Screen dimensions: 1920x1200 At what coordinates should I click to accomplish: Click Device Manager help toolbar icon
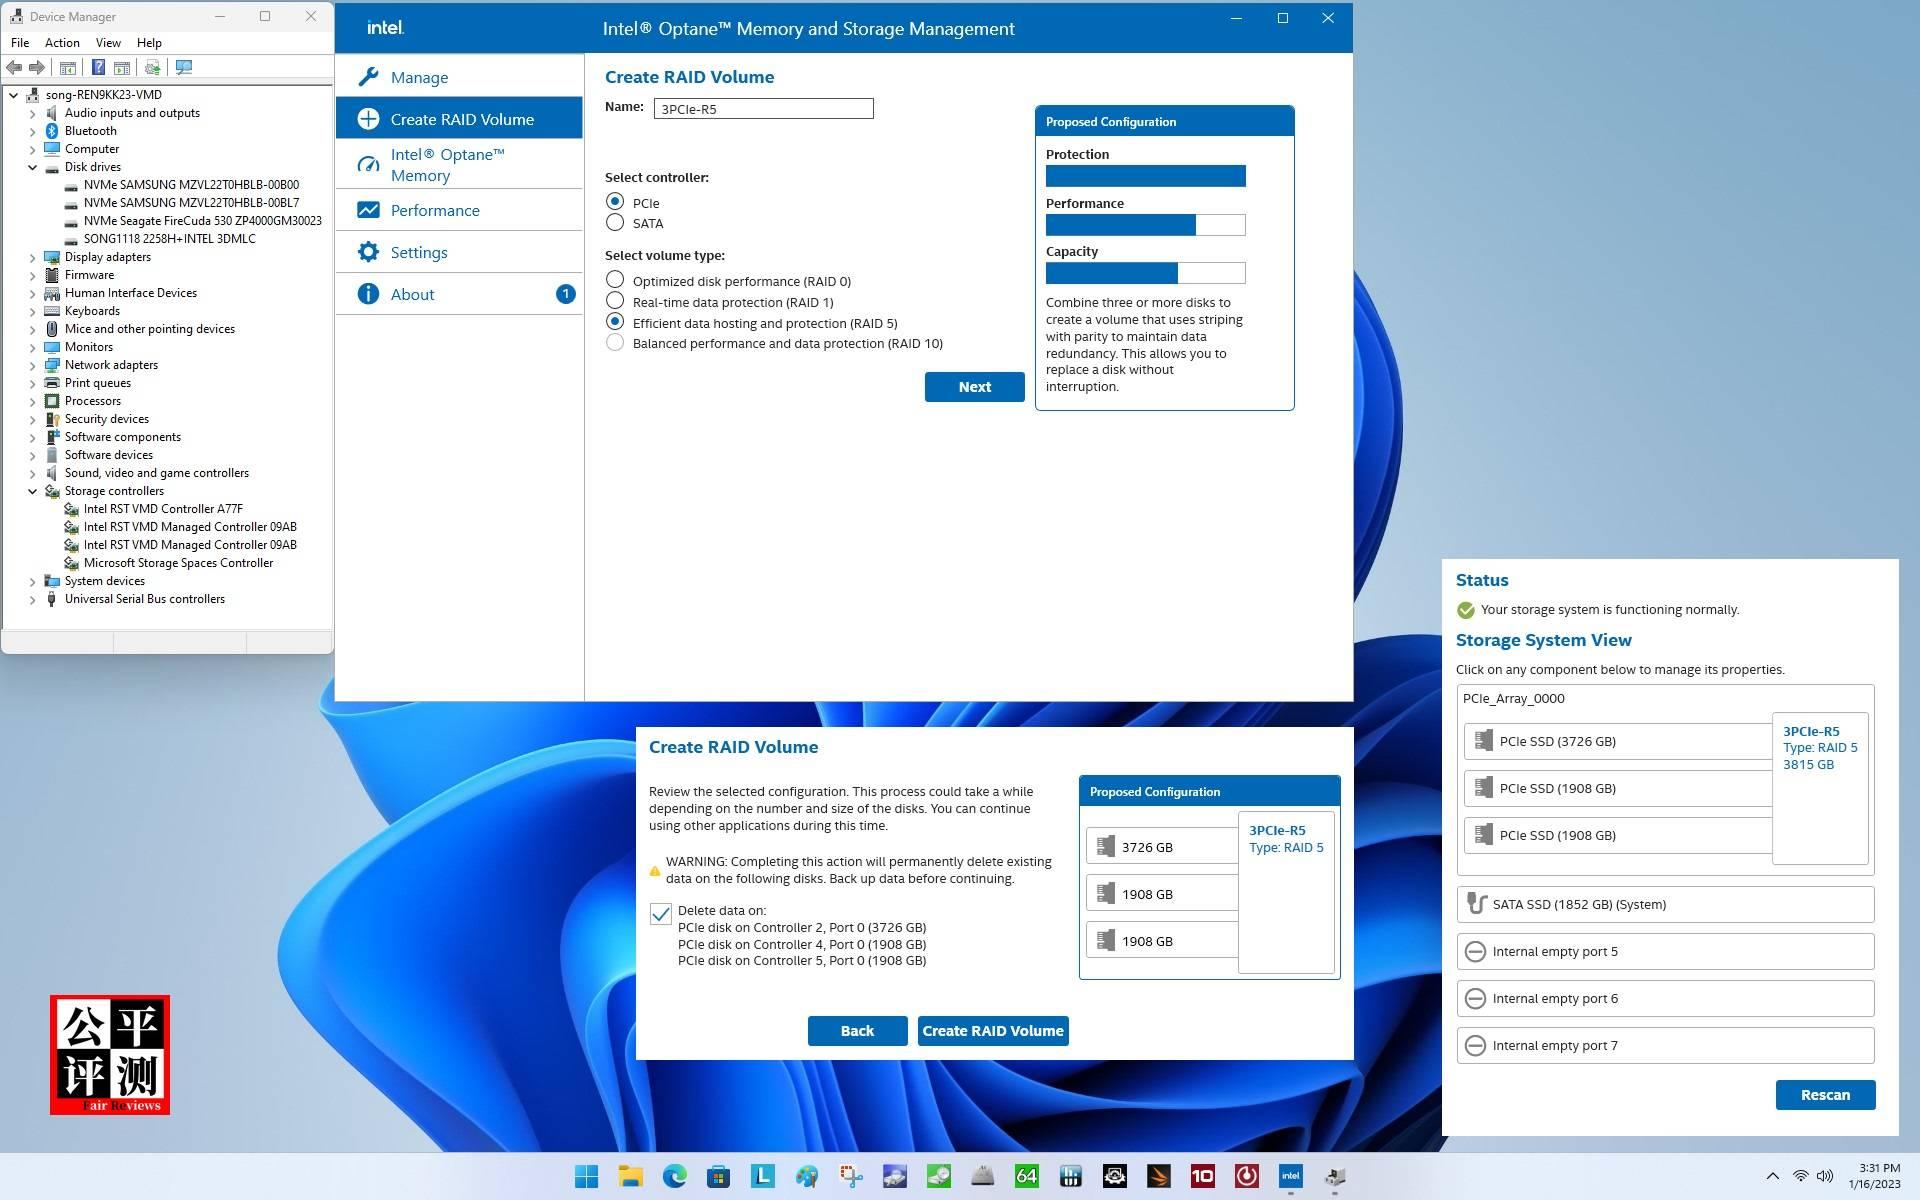pos(98,67)
